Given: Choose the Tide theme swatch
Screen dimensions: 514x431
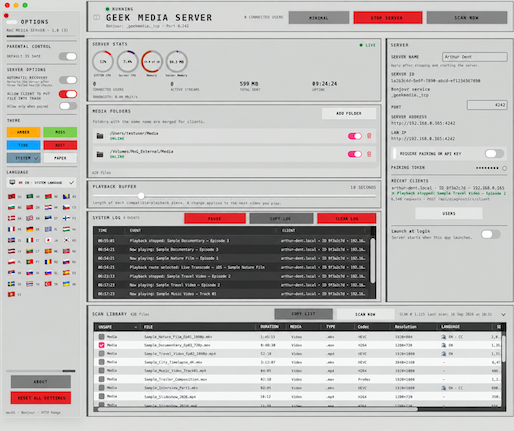Looking at the screenshot, I should [23, 145].
